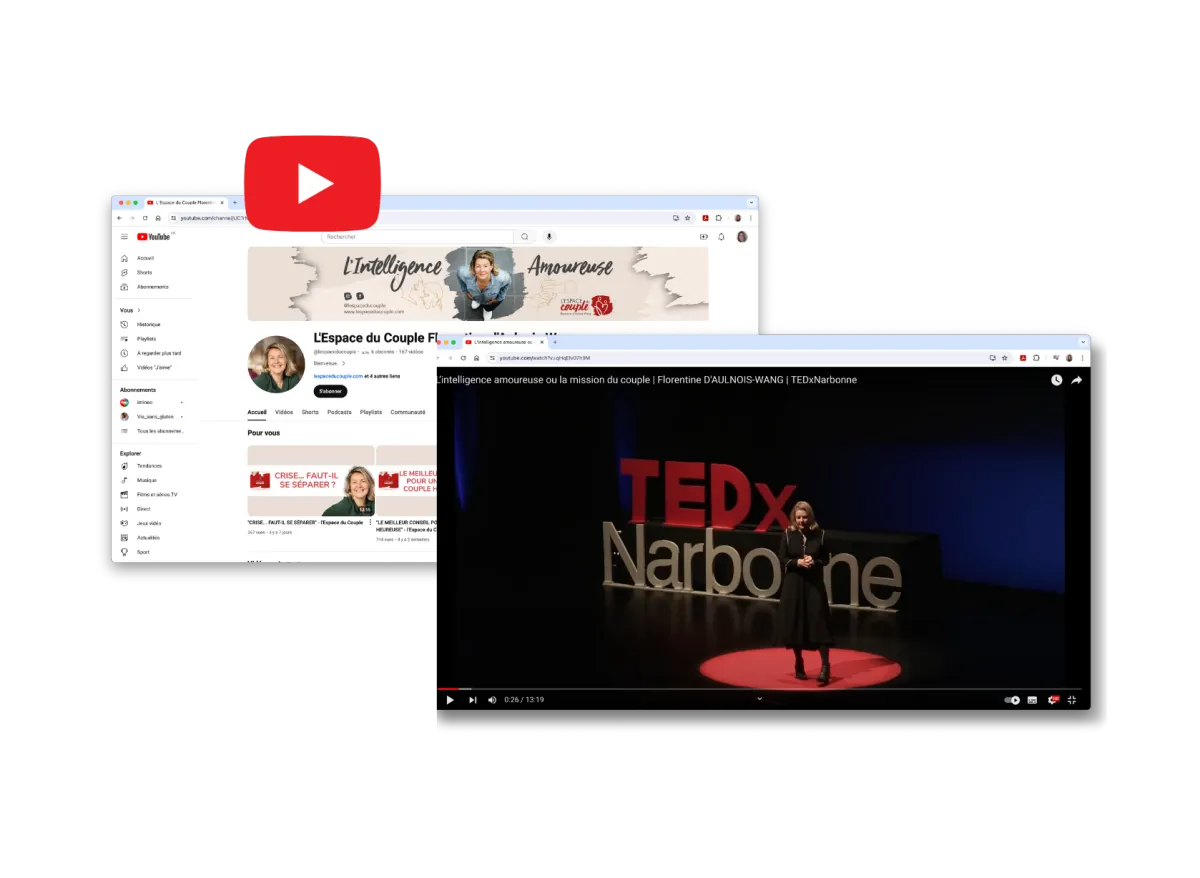Open Chrome menu in the channel window
This screenshot has height=878, width=1200.
(751, 218)
